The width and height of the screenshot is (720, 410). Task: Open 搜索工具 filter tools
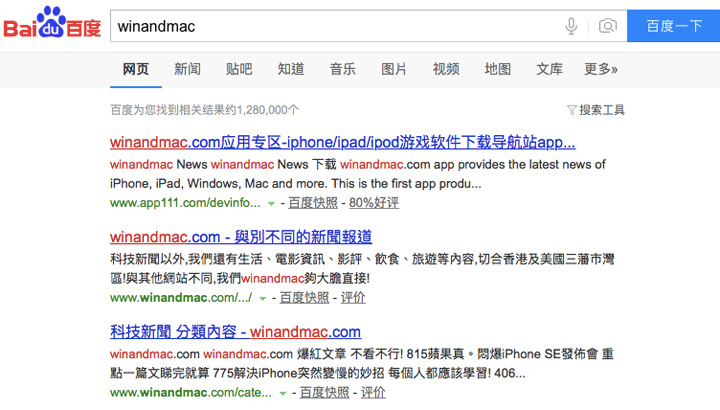595,109
